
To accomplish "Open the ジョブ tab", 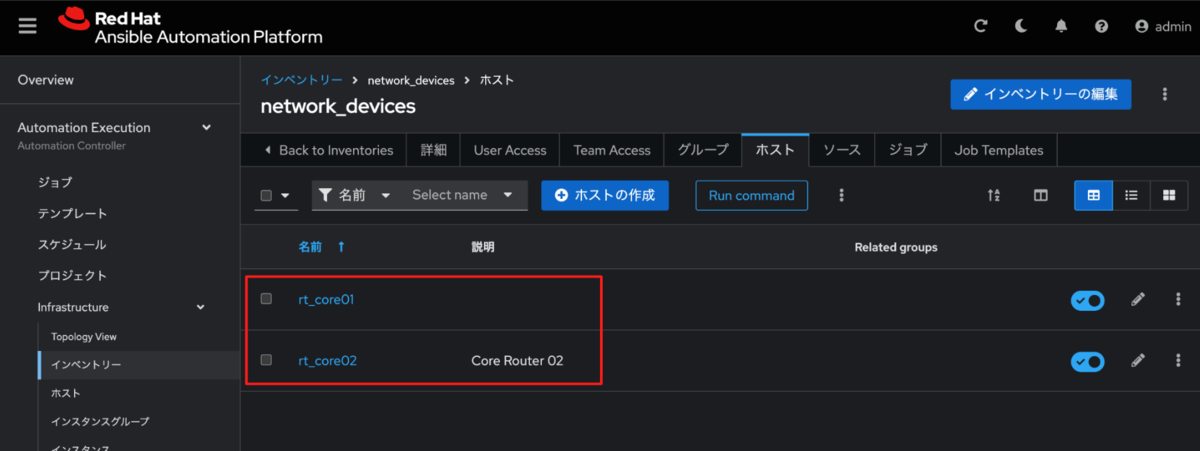I will (908, 150).
